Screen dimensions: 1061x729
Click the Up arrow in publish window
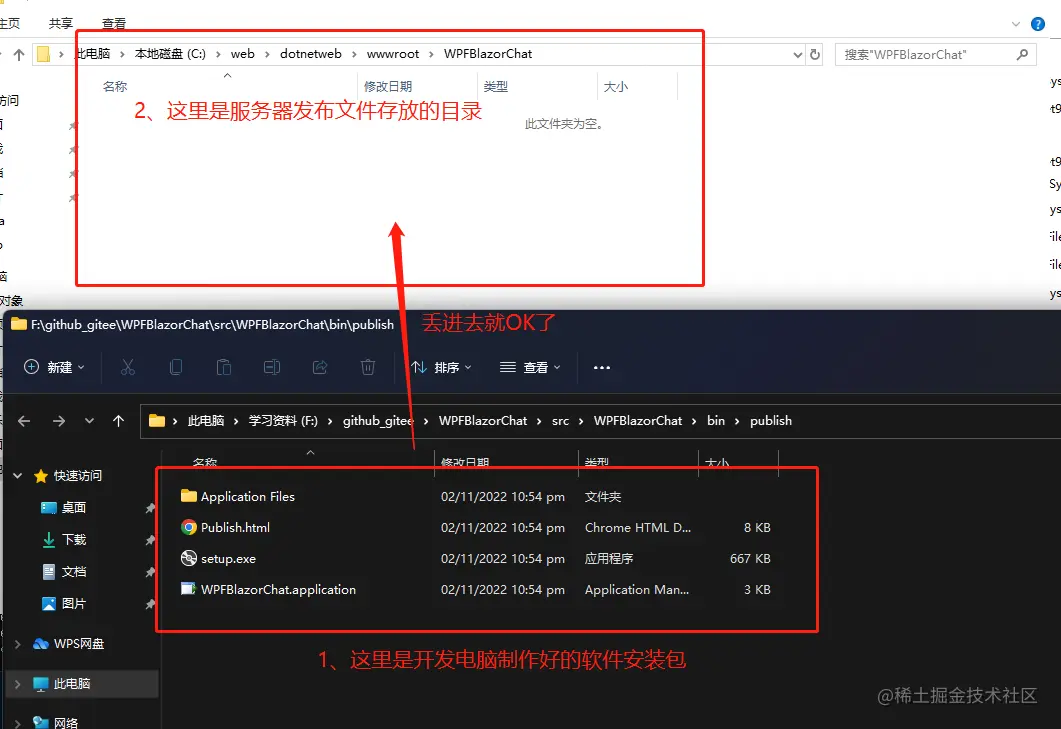118,421
